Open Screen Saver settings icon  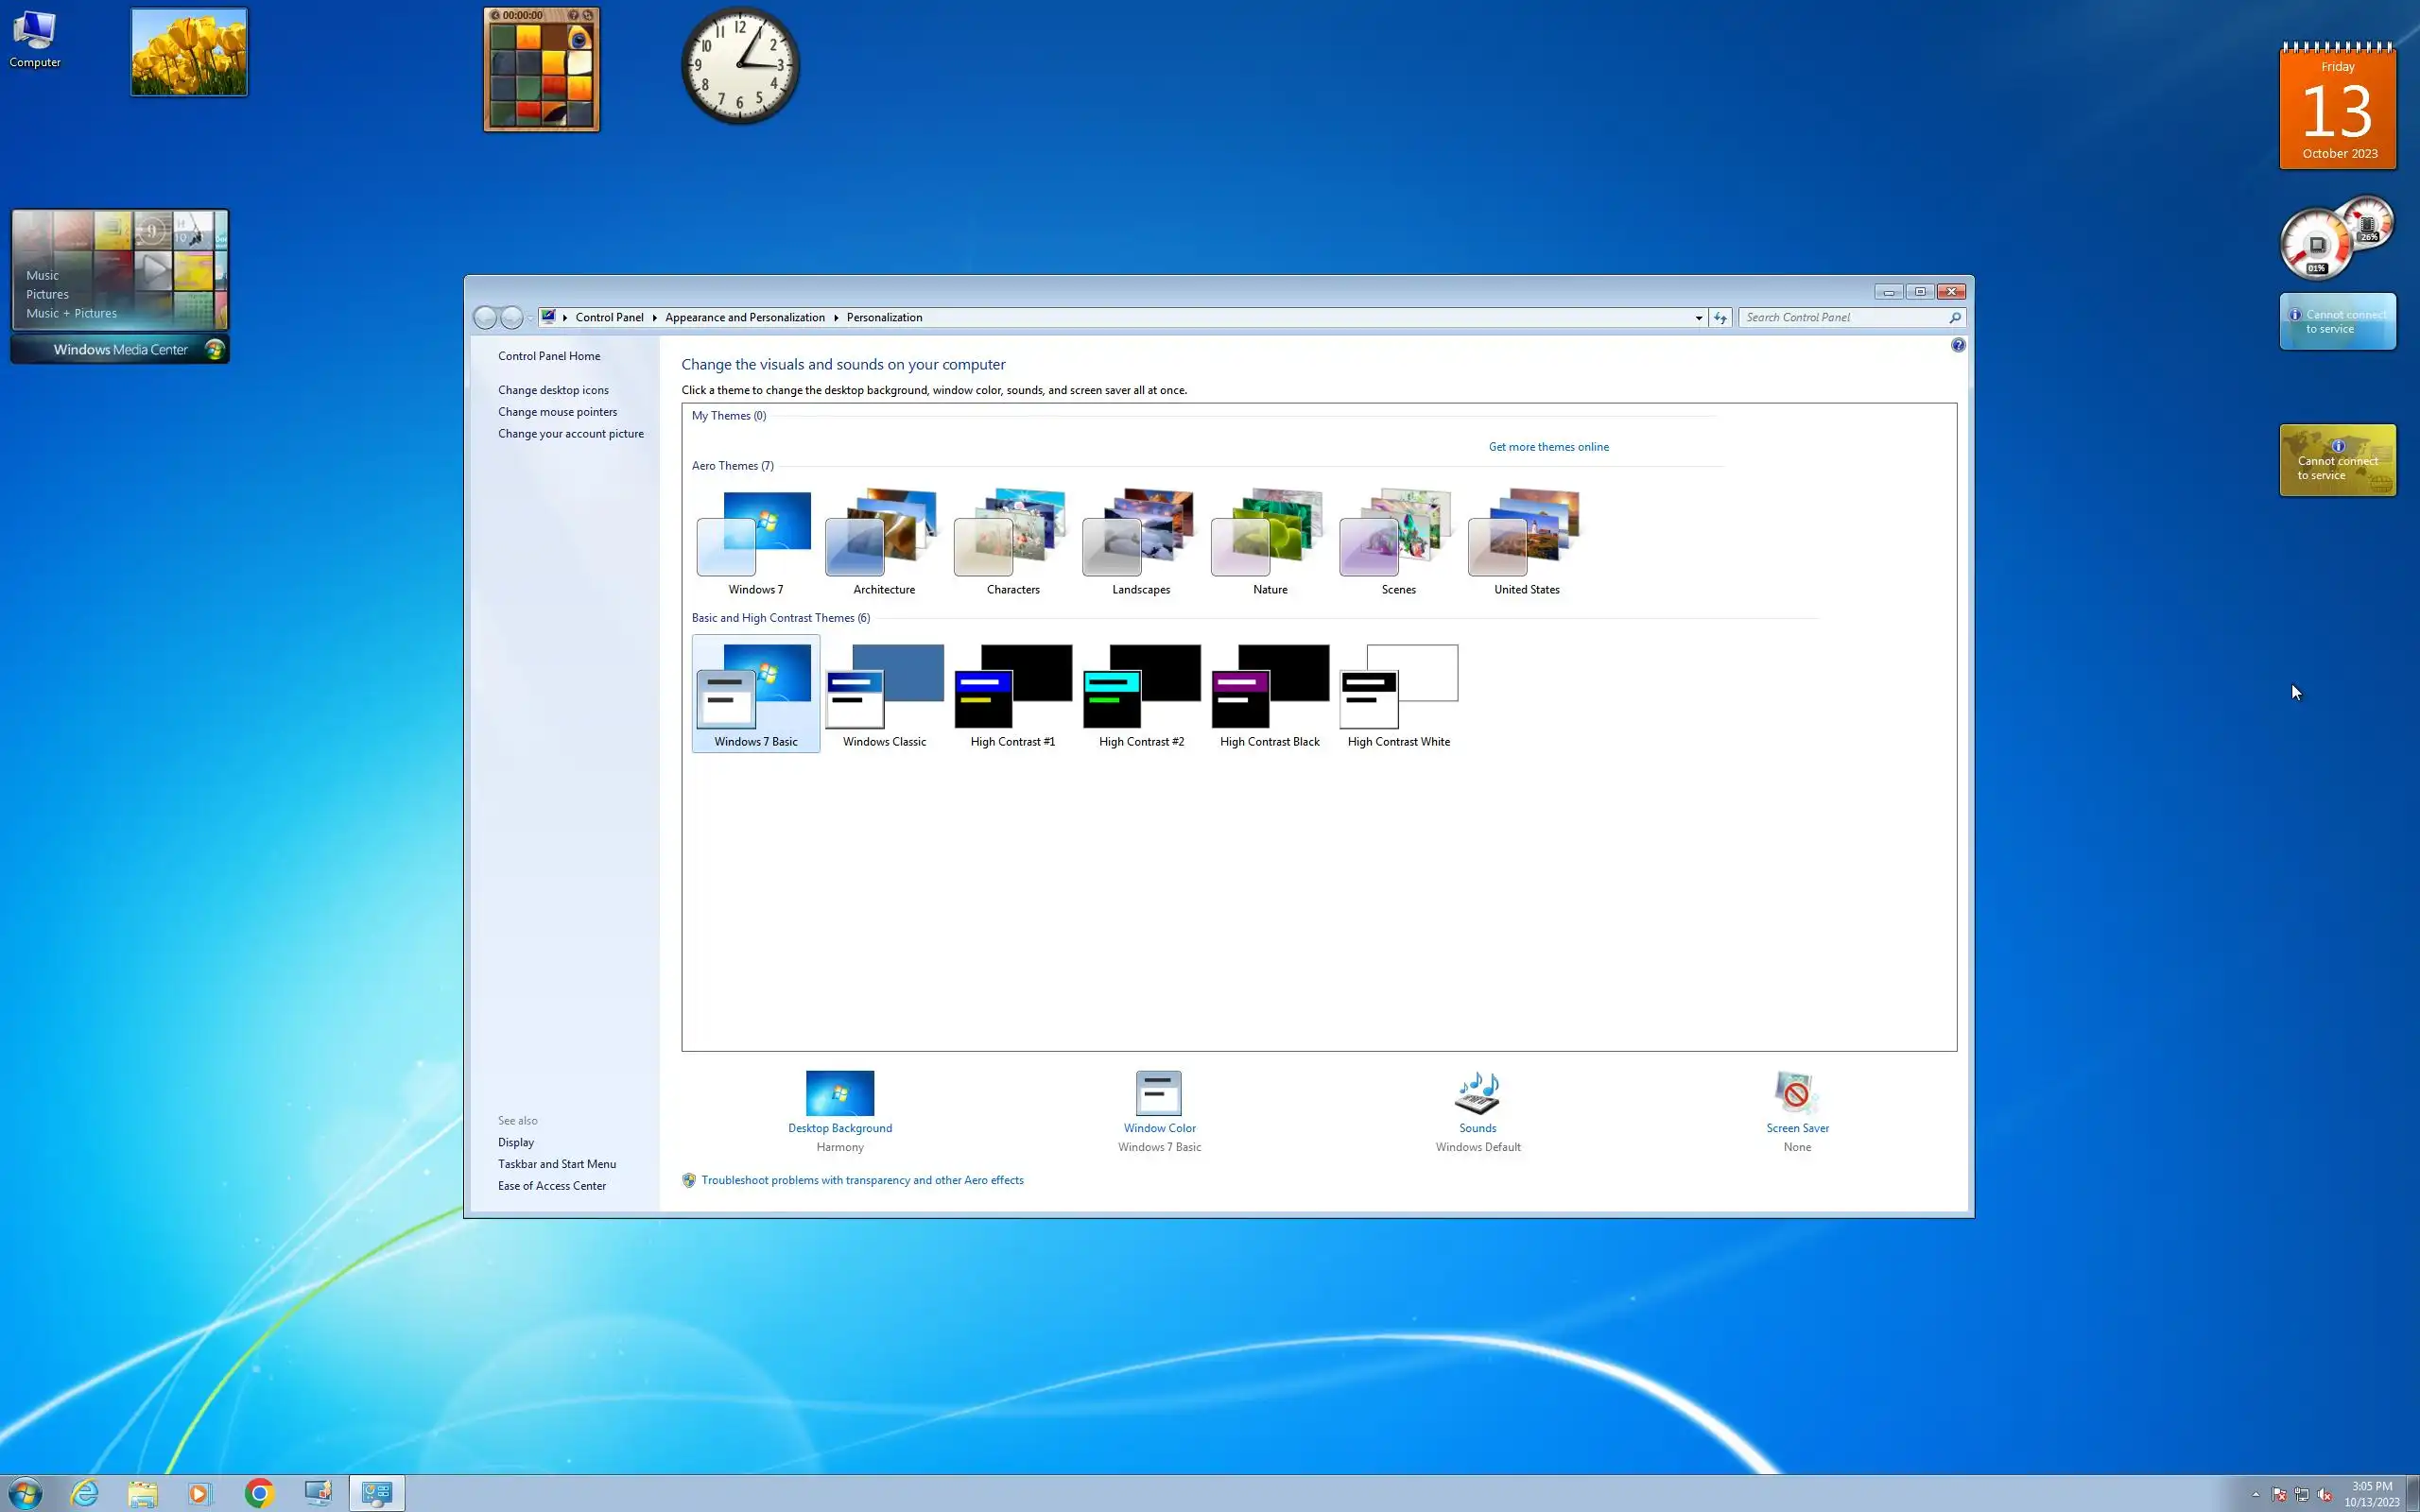point(1796,1093)
